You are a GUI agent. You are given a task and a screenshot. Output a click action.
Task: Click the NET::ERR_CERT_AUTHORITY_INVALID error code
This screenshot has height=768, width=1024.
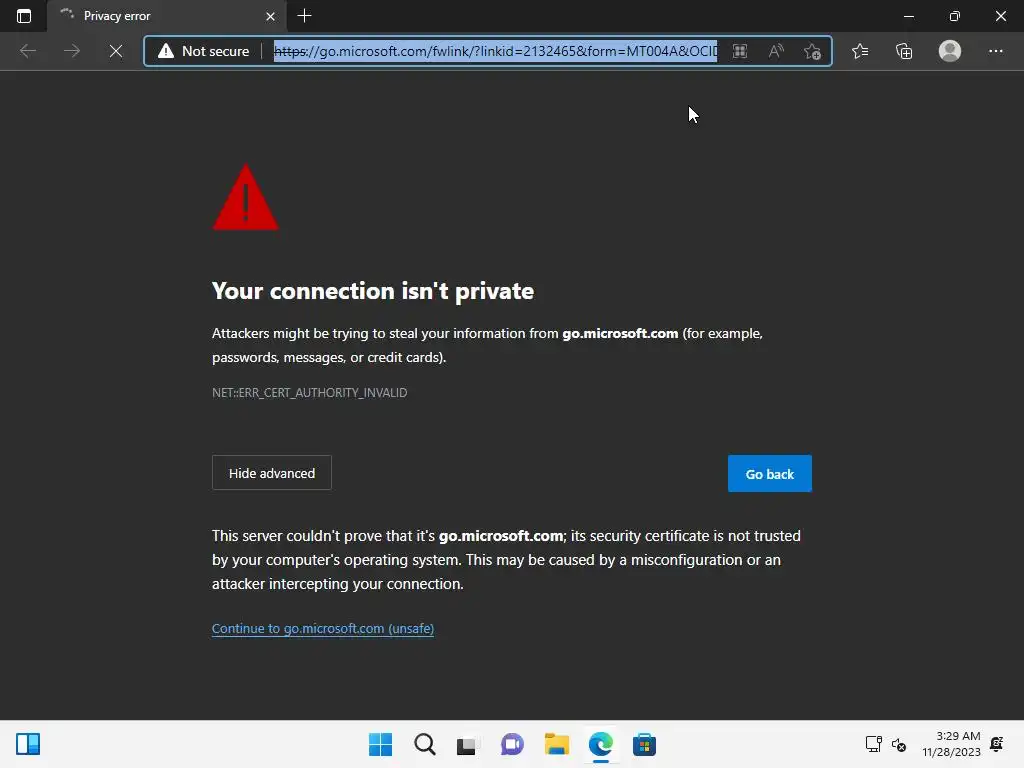(310, 392)
